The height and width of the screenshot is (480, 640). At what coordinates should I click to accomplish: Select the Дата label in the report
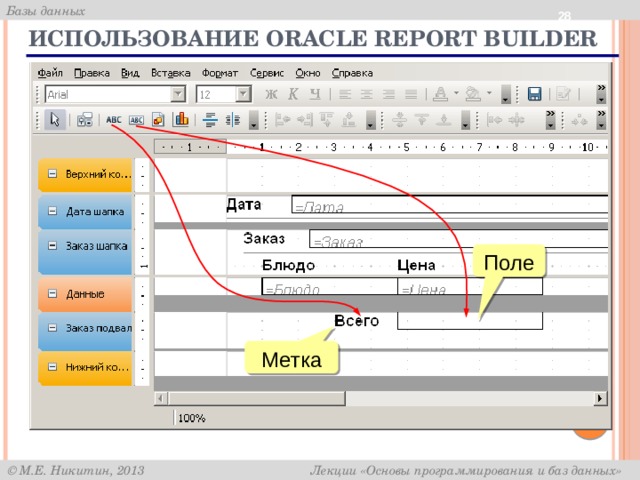click(x=244, y=204)
